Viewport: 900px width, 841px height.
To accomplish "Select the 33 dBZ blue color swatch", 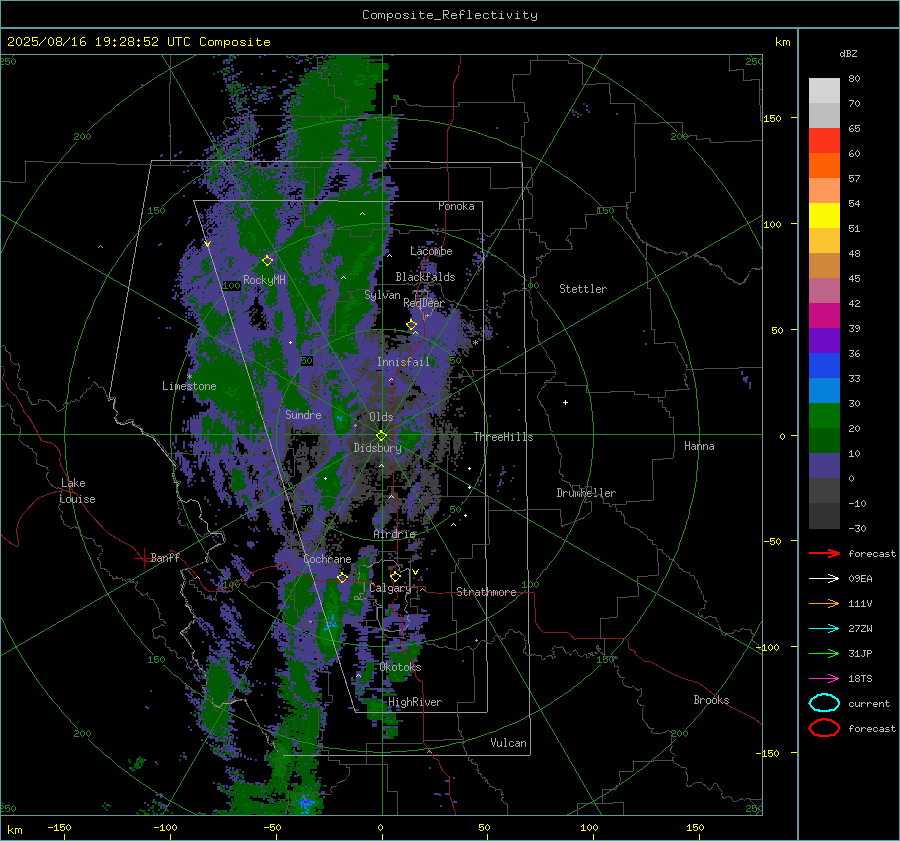I will (824, 390).
